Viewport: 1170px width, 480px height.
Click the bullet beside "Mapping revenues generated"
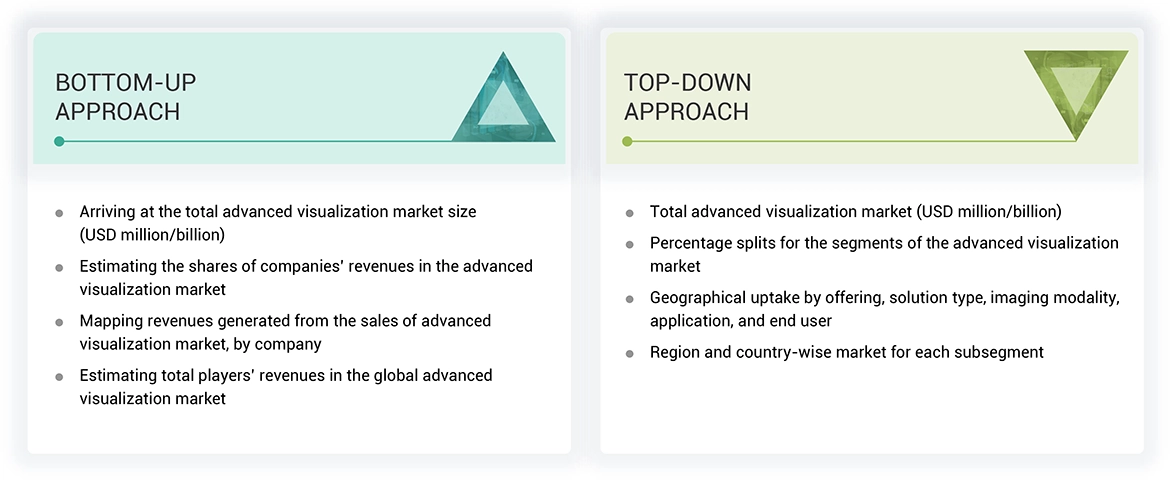click(60, 322)
